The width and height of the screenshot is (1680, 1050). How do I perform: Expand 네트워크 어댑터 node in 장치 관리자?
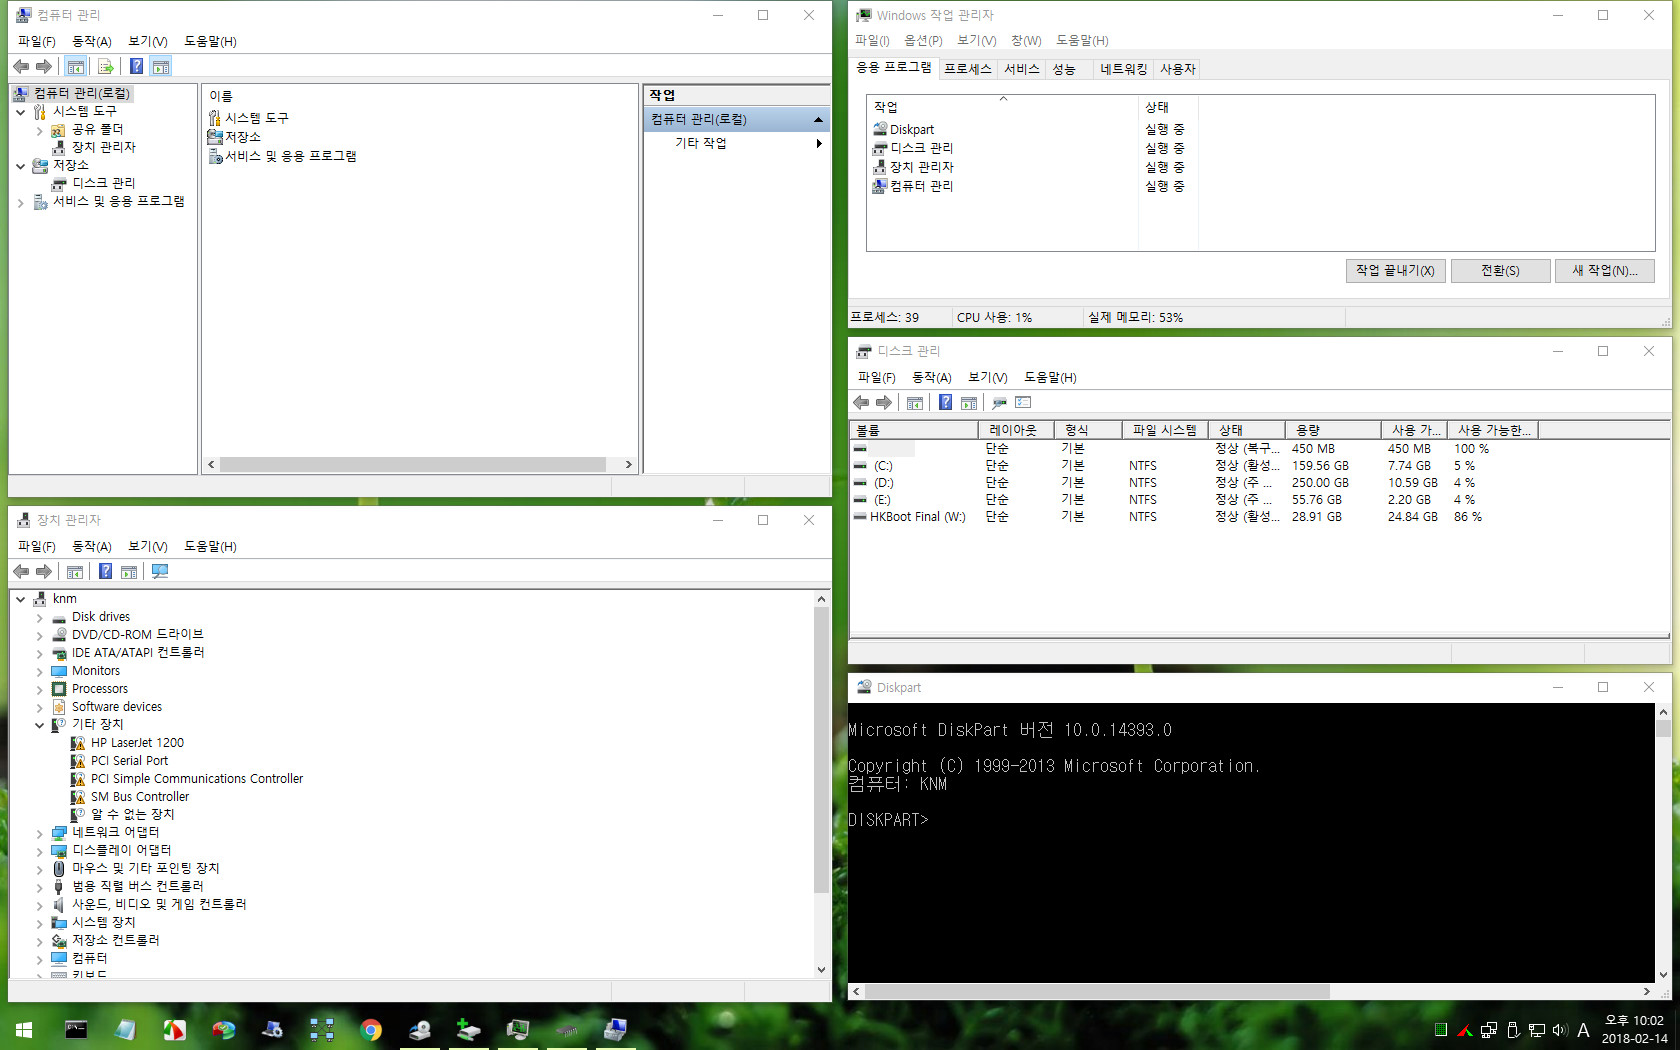pos(39,833)
